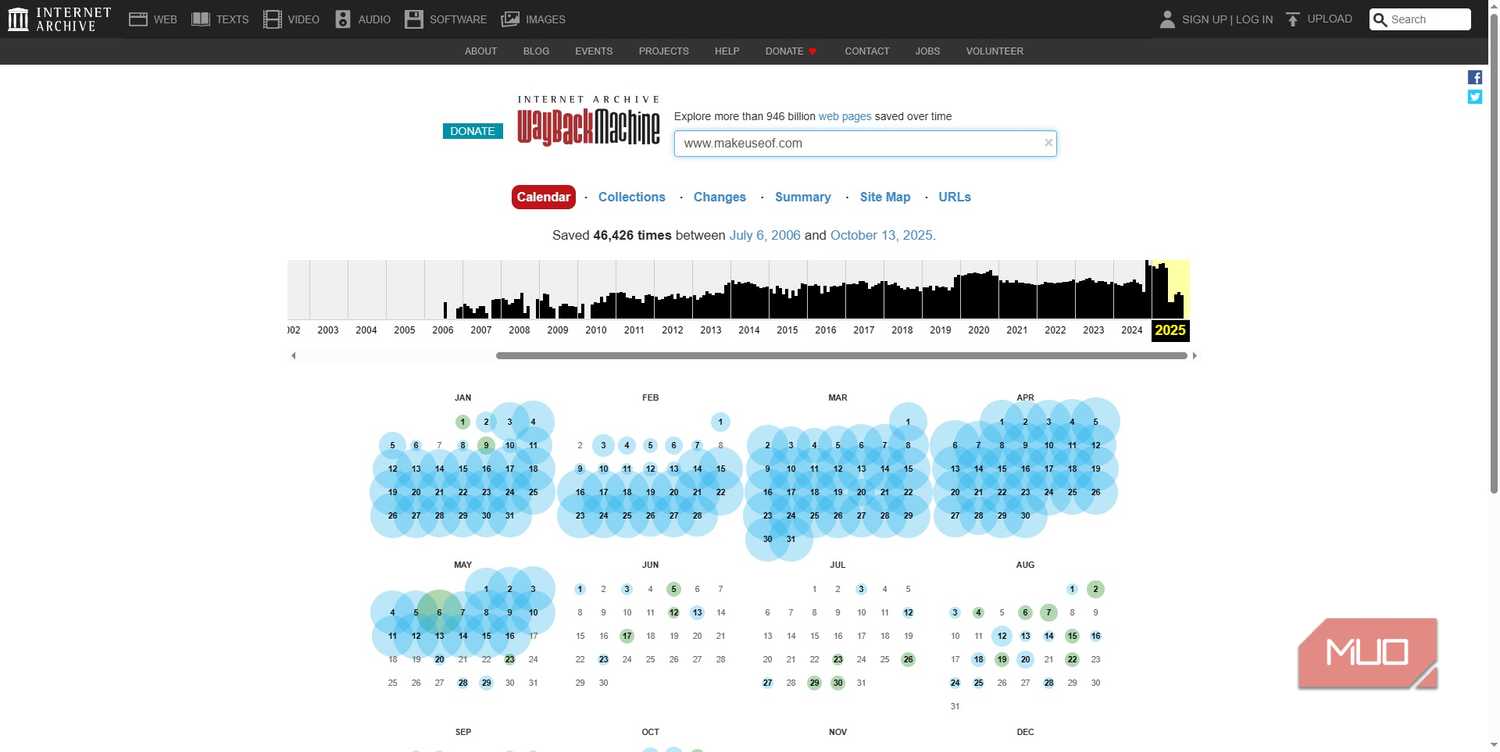Click the timeline scroll right arrow

pos(1194,355)
